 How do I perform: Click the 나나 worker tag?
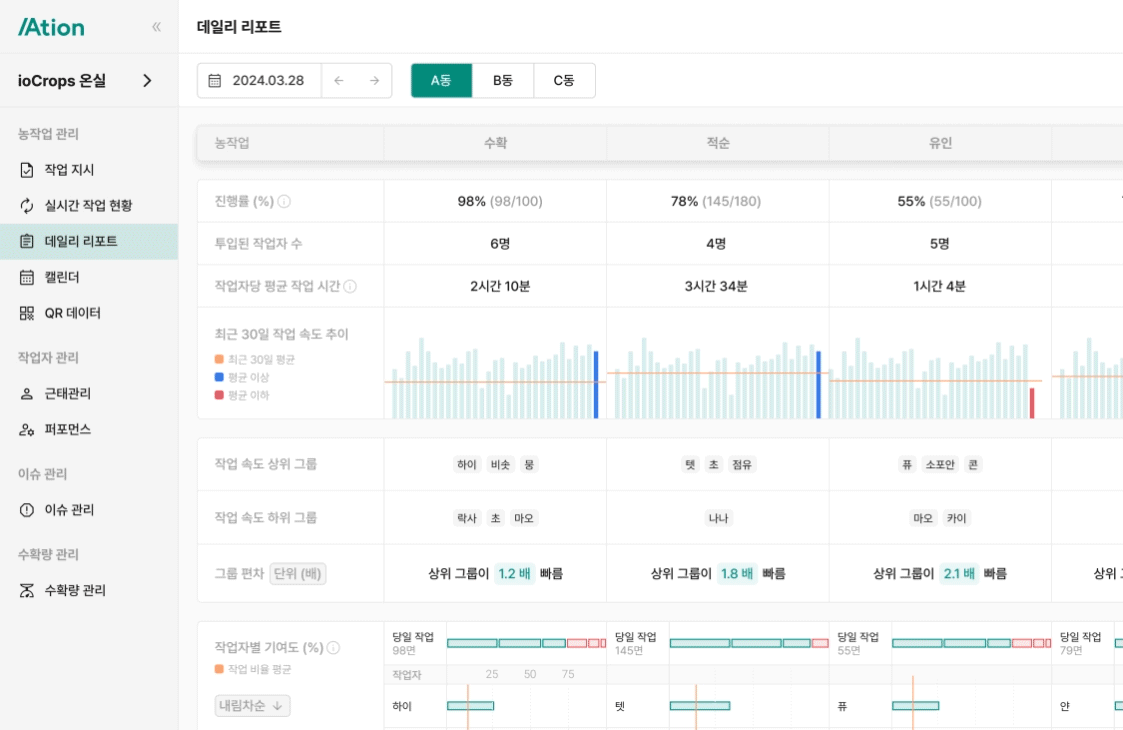(x=718, y=519)
